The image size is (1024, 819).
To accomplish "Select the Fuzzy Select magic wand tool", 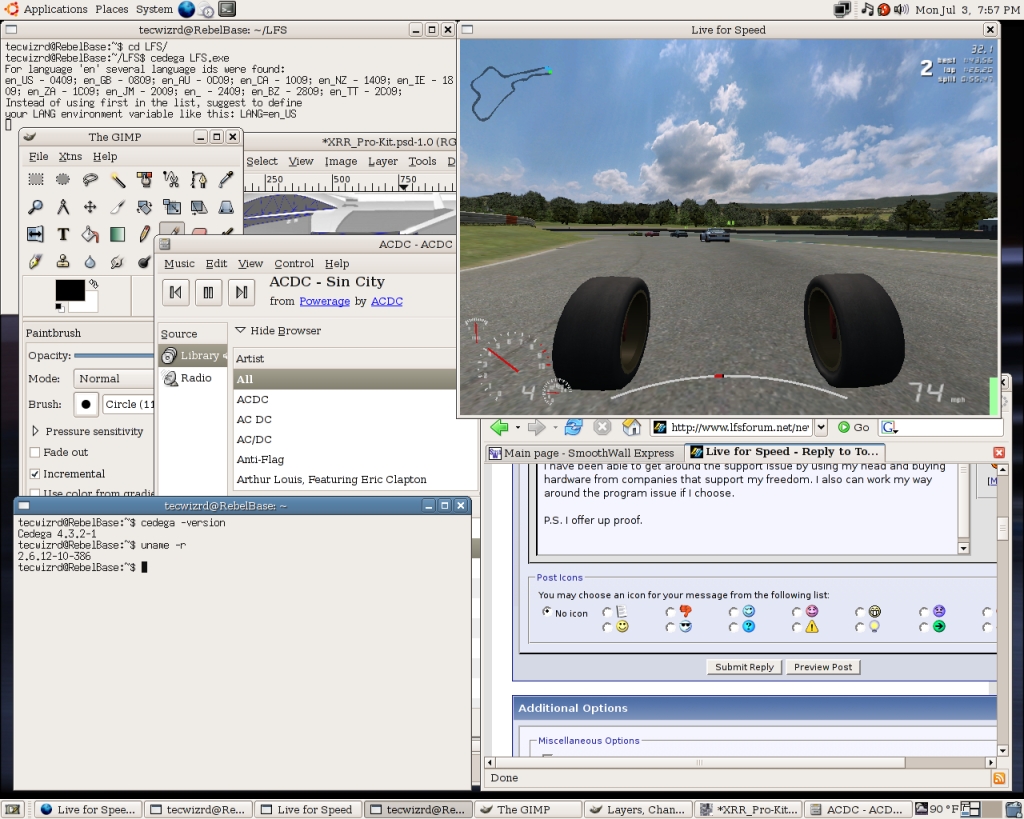I will click(118, 180).
